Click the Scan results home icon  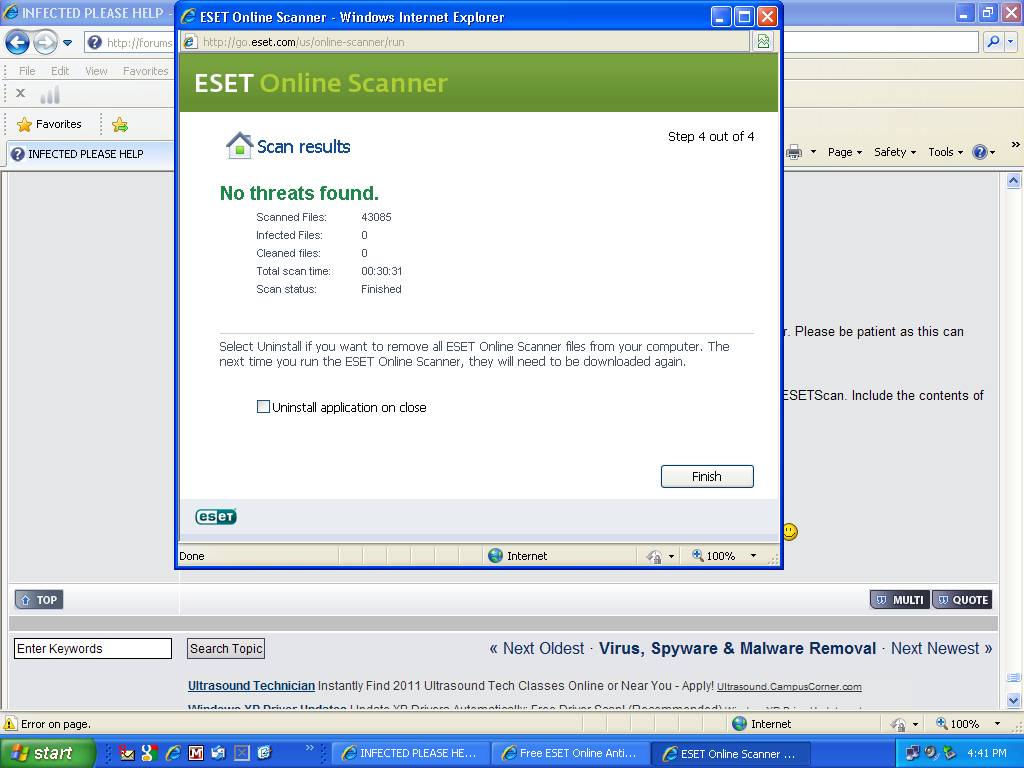239,146
